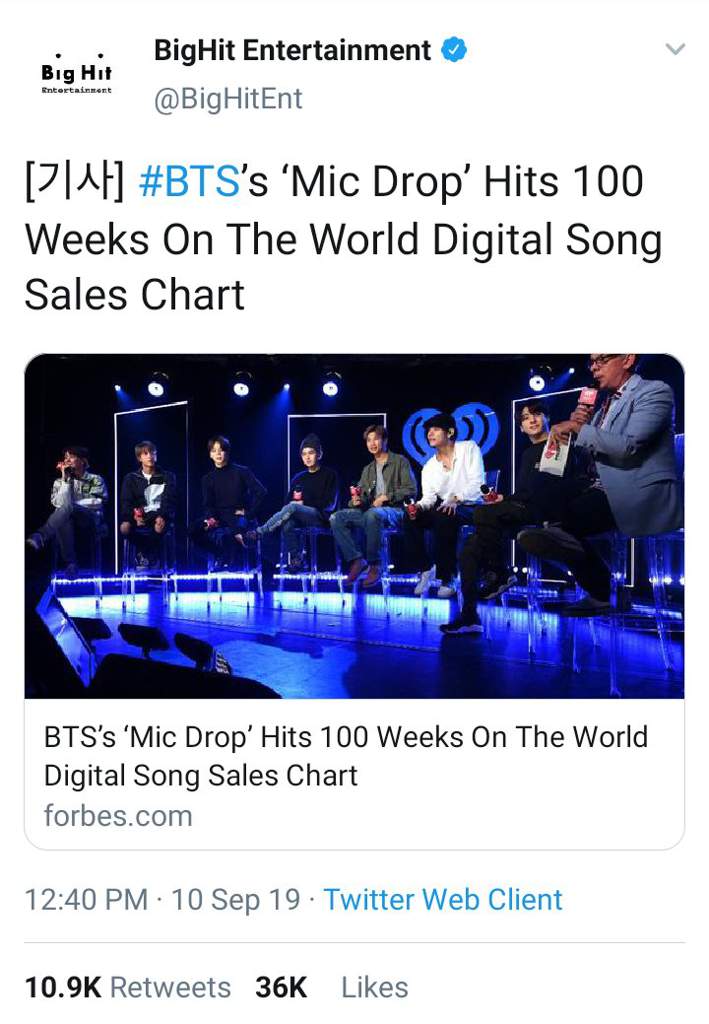Screen dimensions: 709x1024
Task: Click the 12:40 PM timestamp
Action: coord(86,899)
